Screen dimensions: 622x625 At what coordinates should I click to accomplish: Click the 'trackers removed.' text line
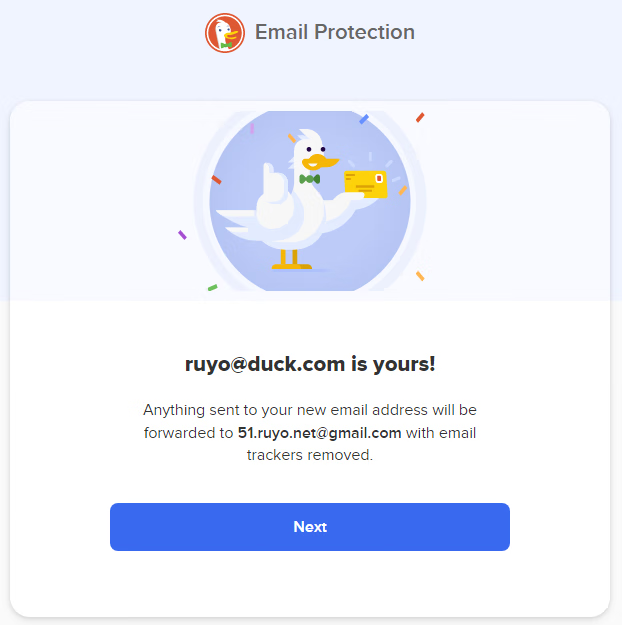[310, 455]
